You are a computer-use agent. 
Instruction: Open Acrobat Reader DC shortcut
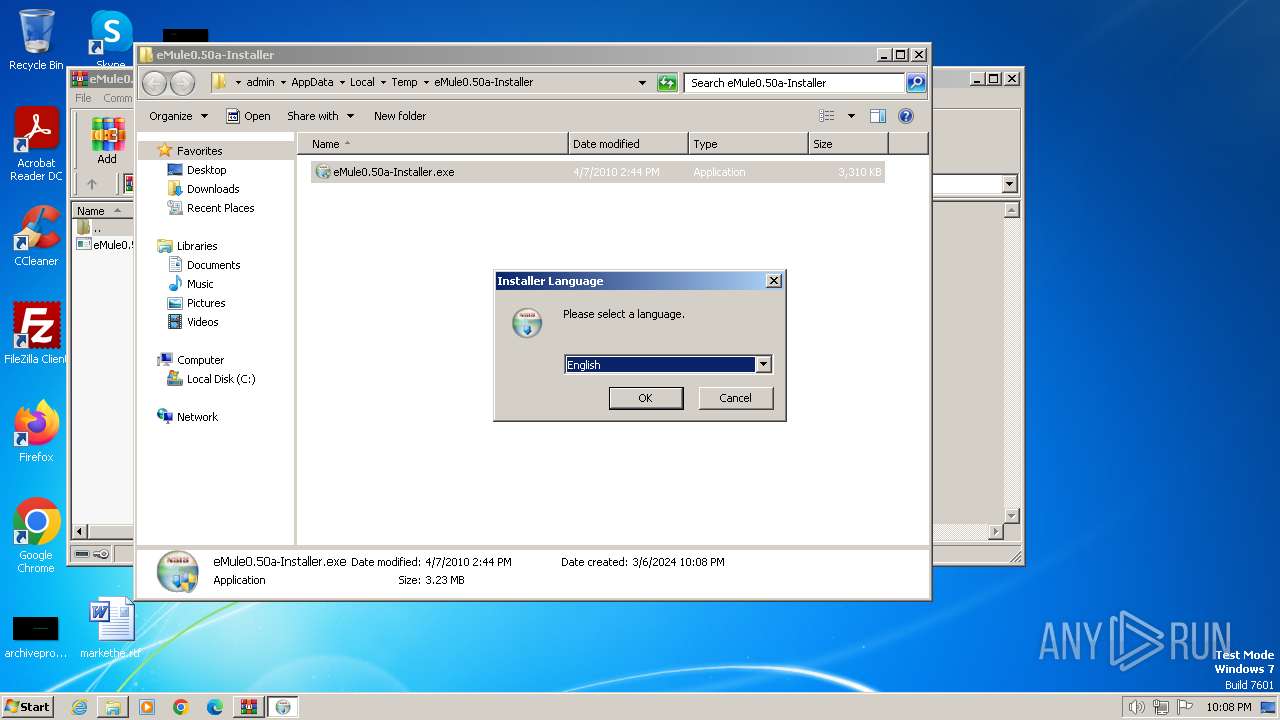(x=36, y=145)
